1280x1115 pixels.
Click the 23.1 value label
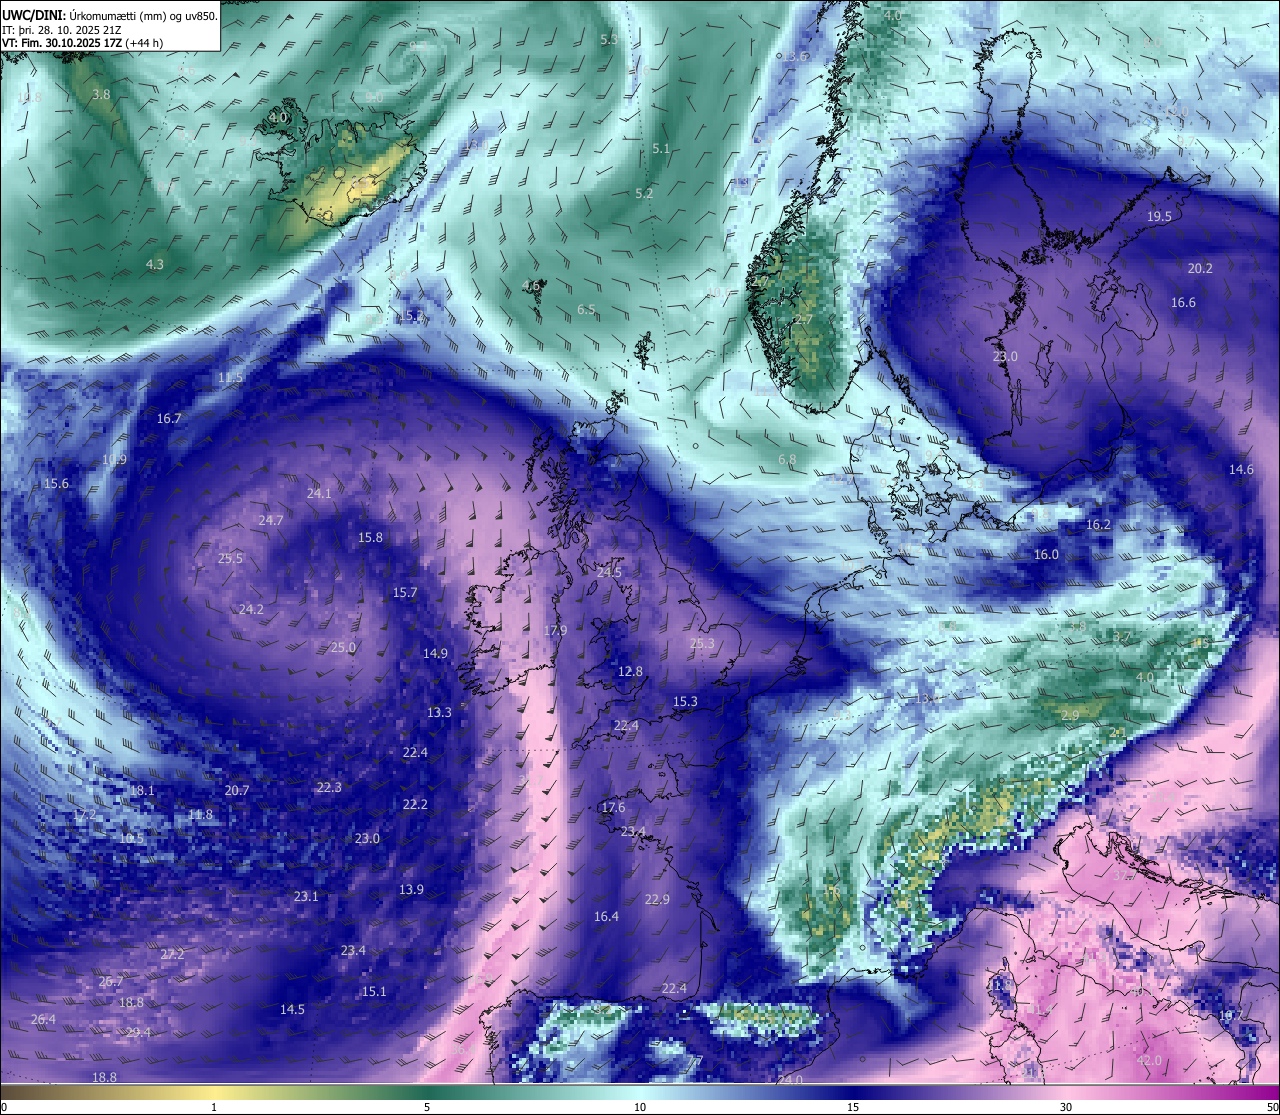(x=306, y=897)
